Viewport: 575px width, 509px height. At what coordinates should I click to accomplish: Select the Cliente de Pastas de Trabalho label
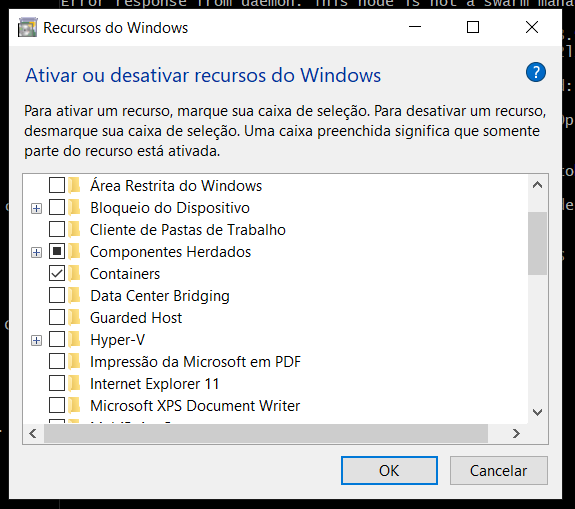[x=188, y=230]
